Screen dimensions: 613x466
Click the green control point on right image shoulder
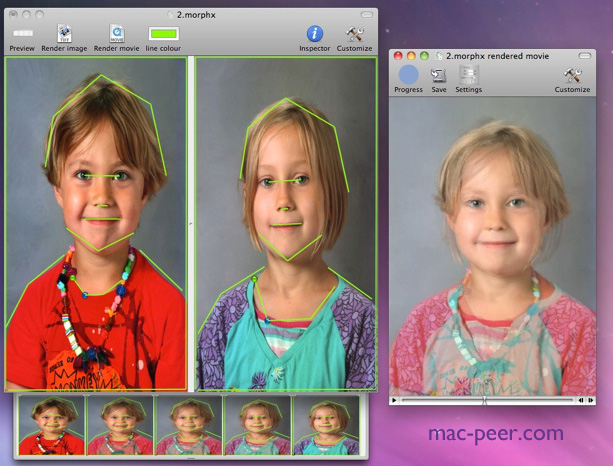point(255,279)
